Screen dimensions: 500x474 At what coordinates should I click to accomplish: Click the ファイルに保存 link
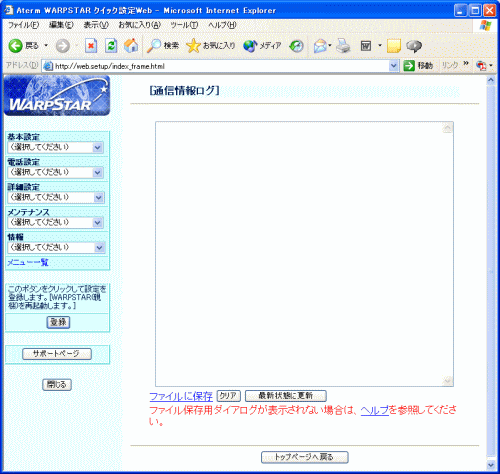pyautogui.click(x=181, y=396)
